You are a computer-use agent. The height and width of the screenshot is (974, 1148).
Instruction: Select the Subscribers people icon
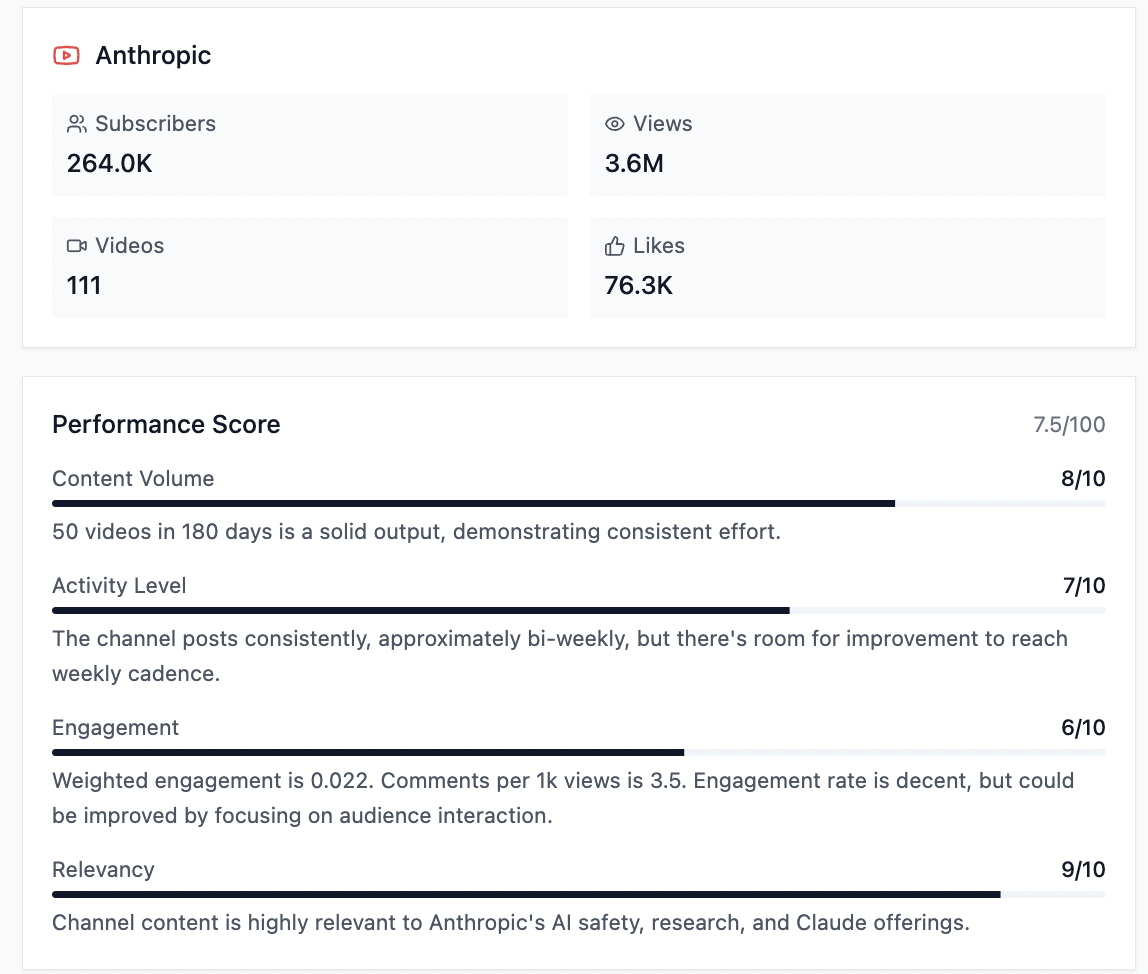74,123
